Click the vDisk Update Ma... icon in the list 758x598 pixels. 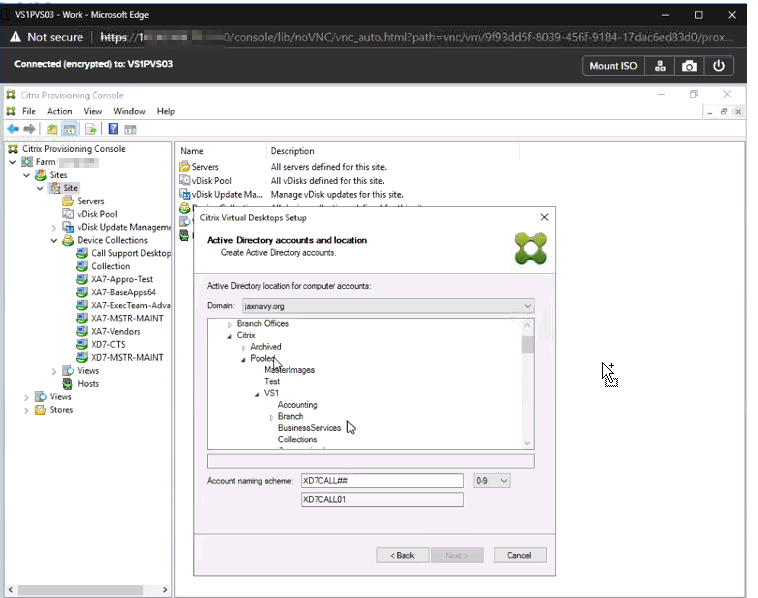coord(184,194)
